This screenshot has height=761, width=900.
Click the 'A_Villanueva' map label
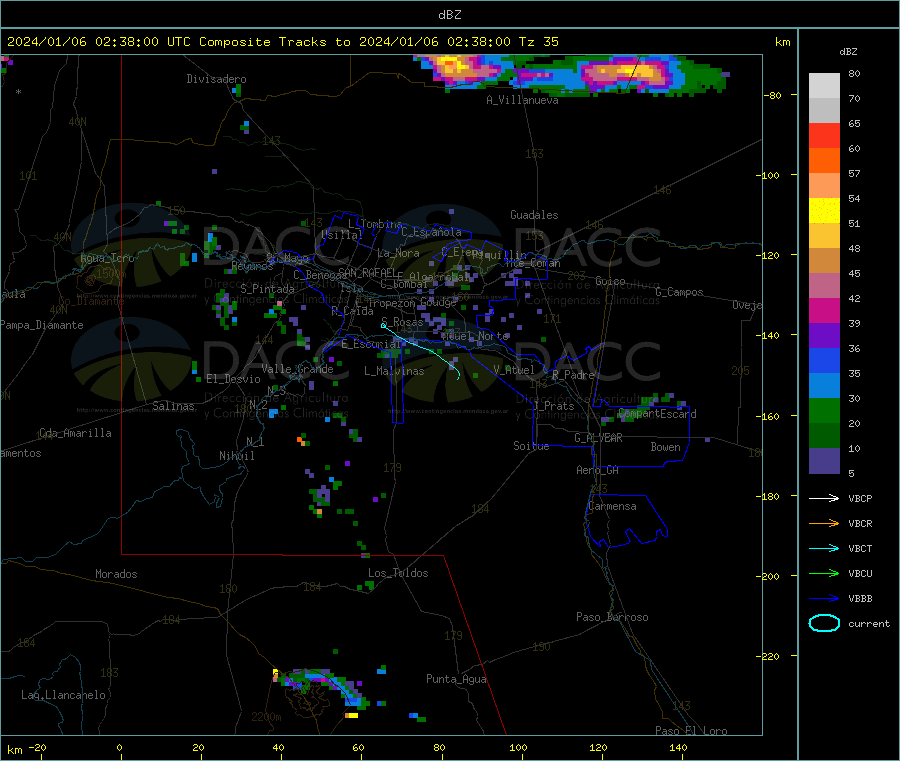point(522,100)
